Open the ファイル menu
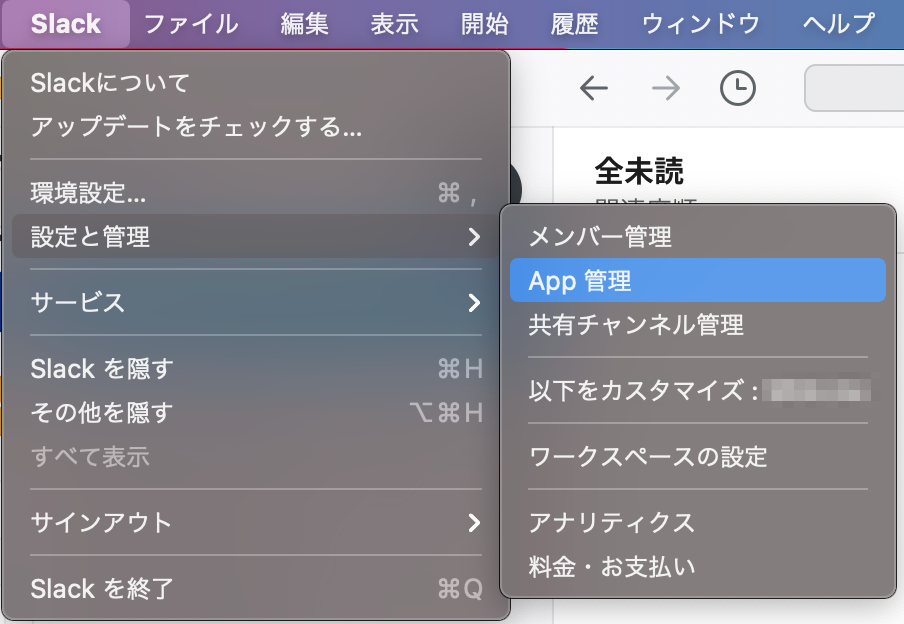 point(191,24)
